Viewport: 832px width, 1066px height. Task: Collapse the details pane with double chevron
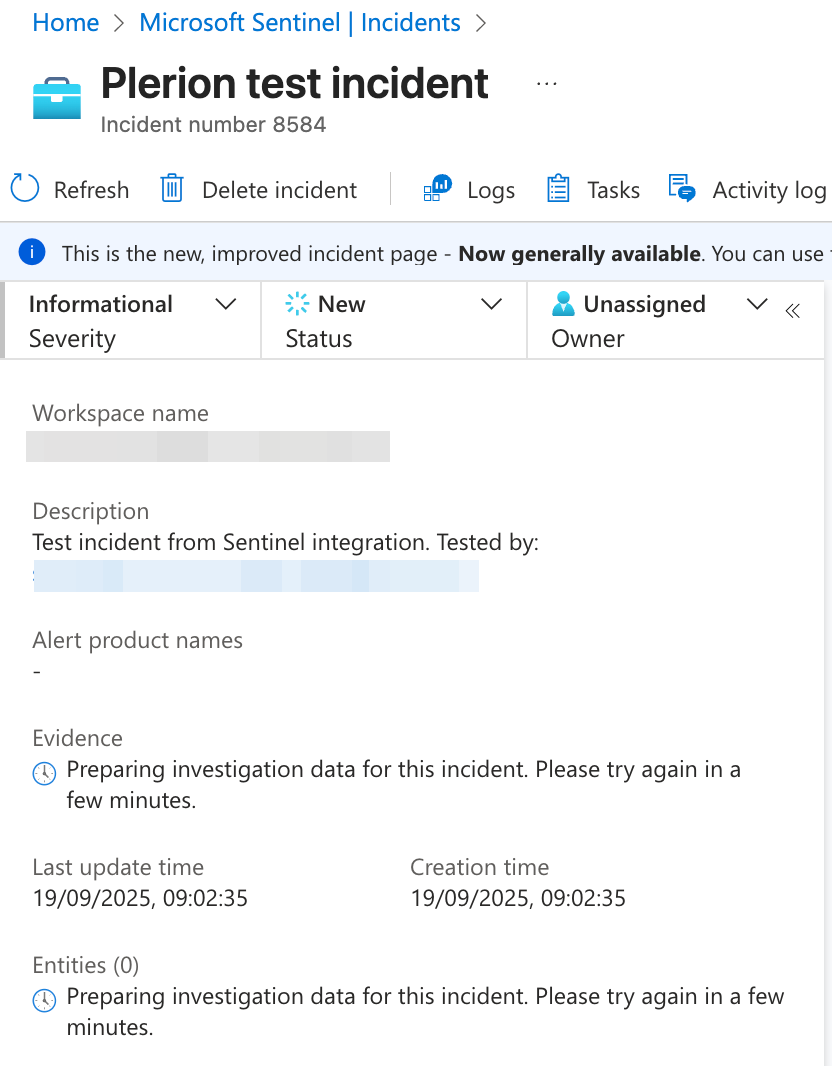tap(793, 311)
